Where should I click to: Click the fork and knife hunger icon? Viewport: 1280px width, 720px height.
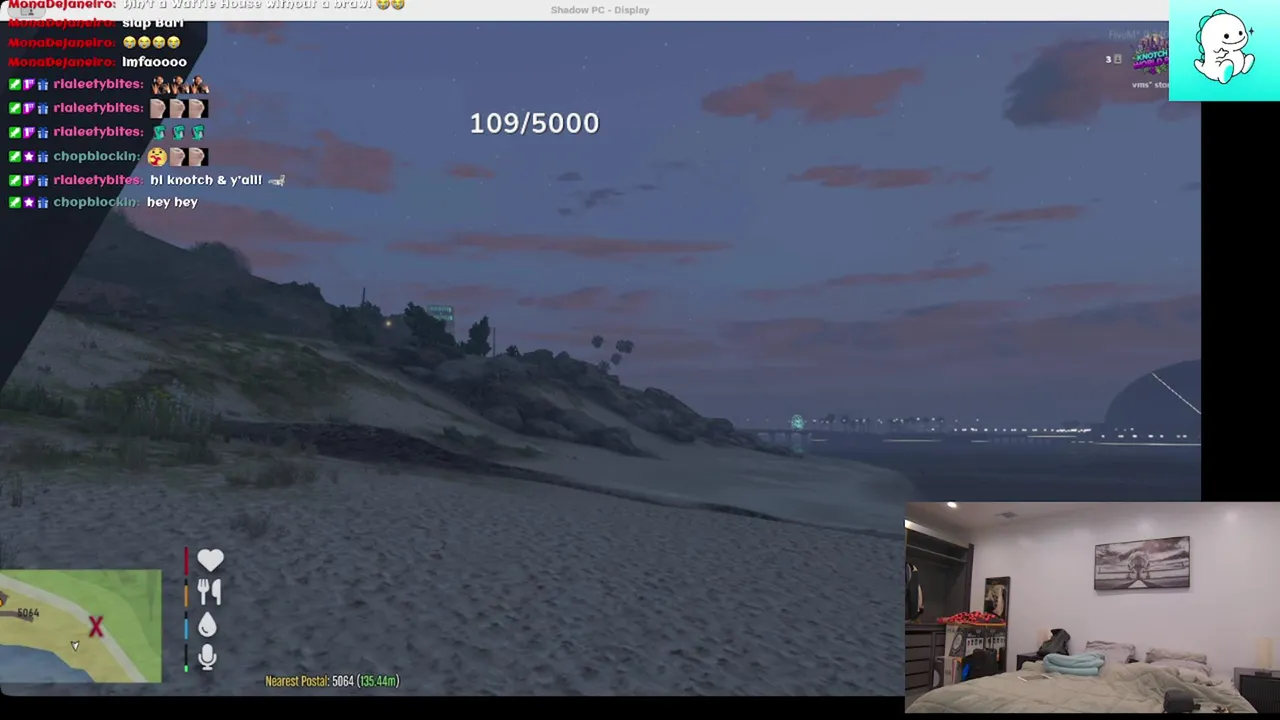(208, 592)
